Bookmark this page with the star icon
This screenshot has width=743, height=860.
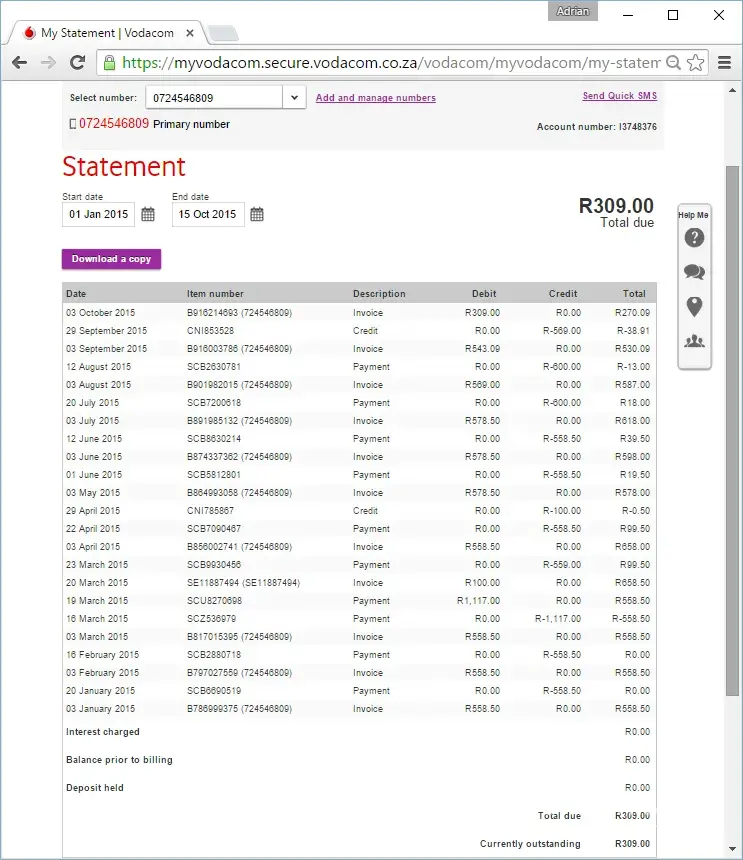coord(696,63)
